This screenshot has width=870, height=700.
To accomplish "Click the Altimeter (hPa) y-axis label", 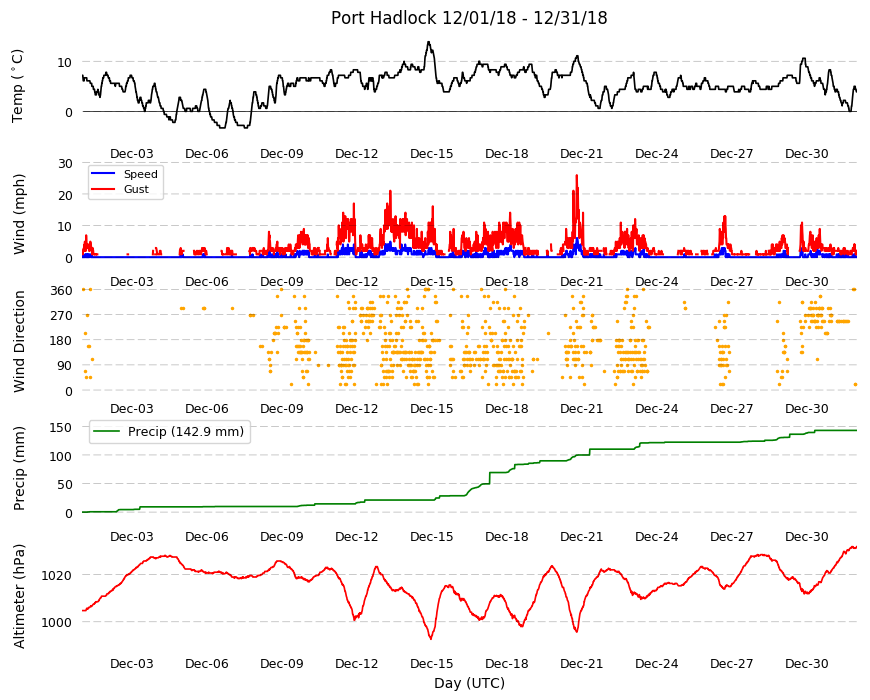I will pyautogui.click(x=19, y=596).
